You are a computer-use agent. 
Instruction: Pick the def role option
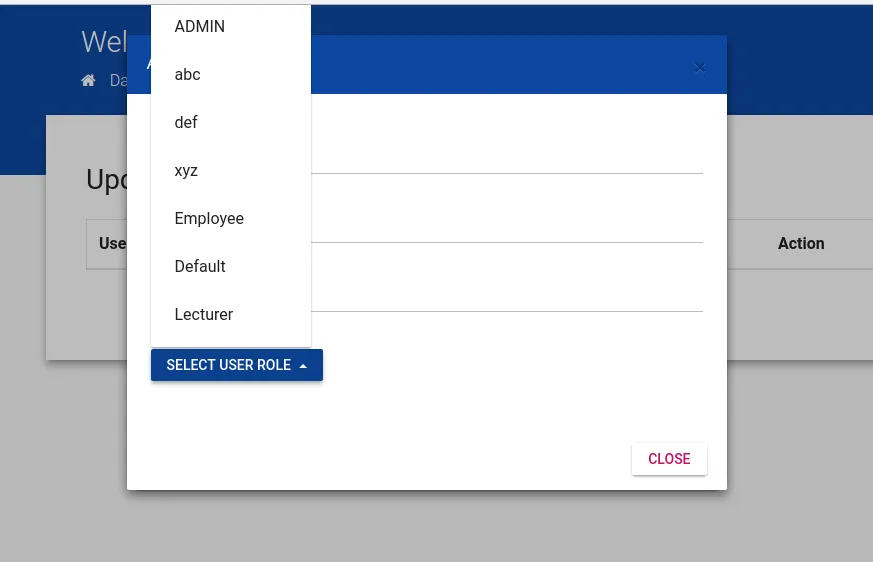tap(186, 123)
